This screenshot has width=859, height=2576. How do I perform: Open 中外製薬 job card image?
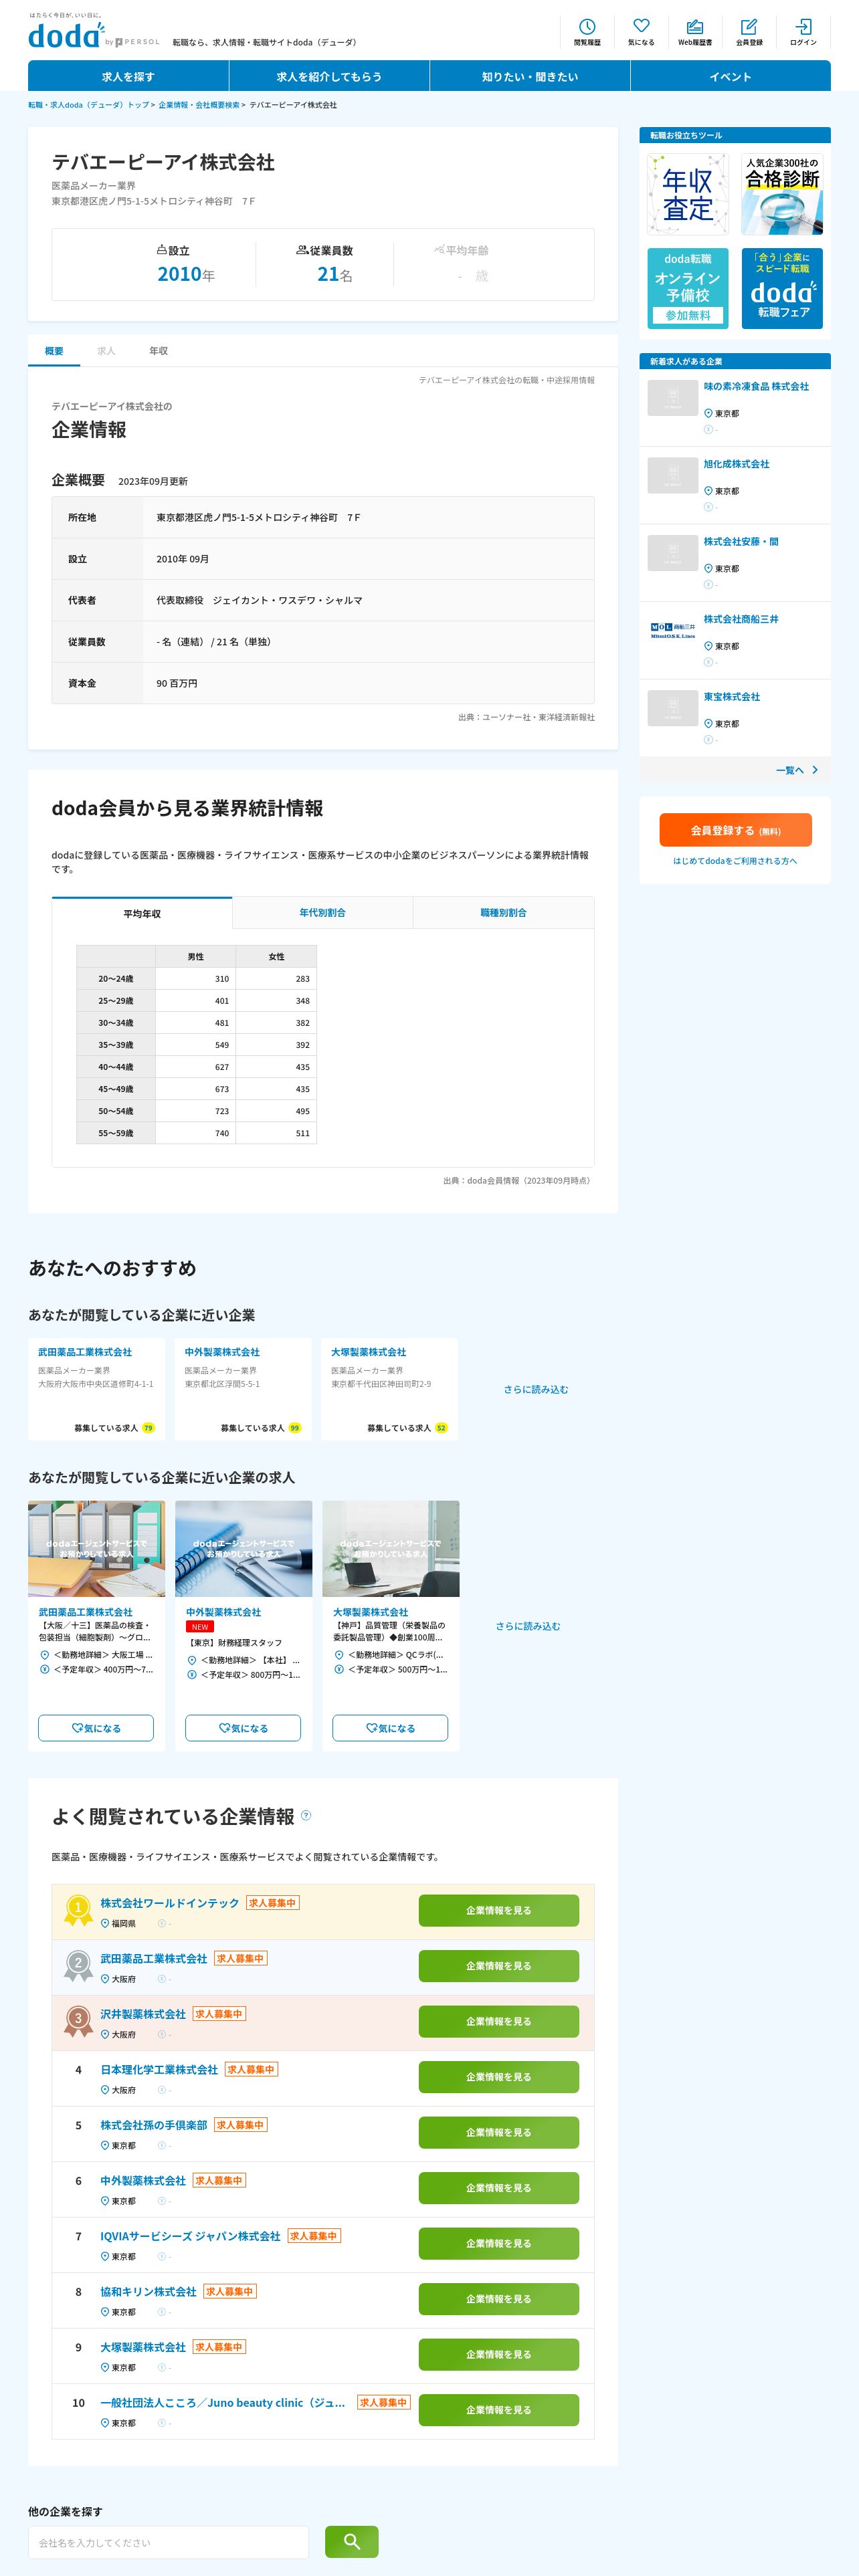tap(244, 1548)
